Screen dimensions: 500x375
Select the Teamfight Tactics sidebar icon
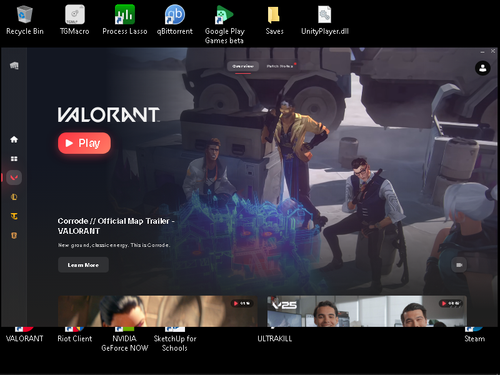click(14, 216)
